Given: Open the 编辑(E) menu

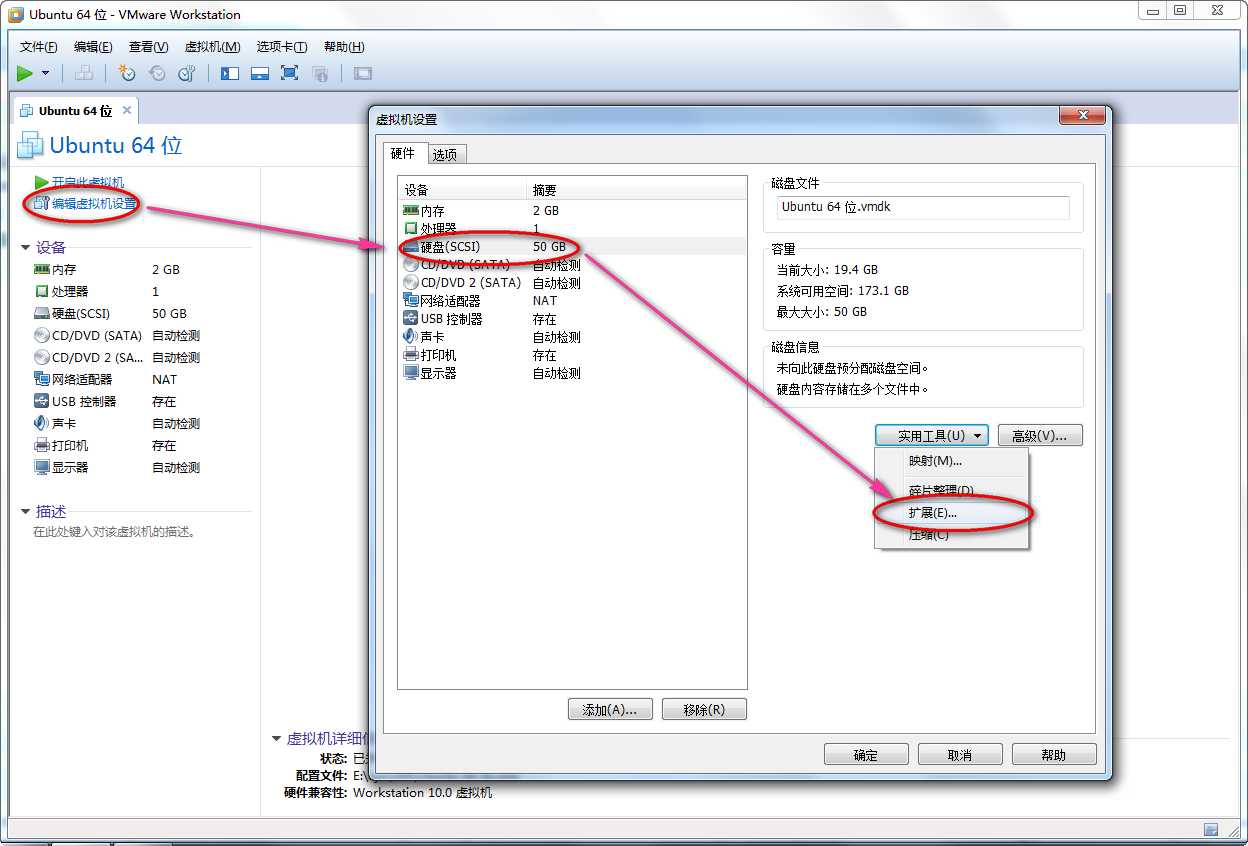Looking at the screenshot, I should coord(93,47).
